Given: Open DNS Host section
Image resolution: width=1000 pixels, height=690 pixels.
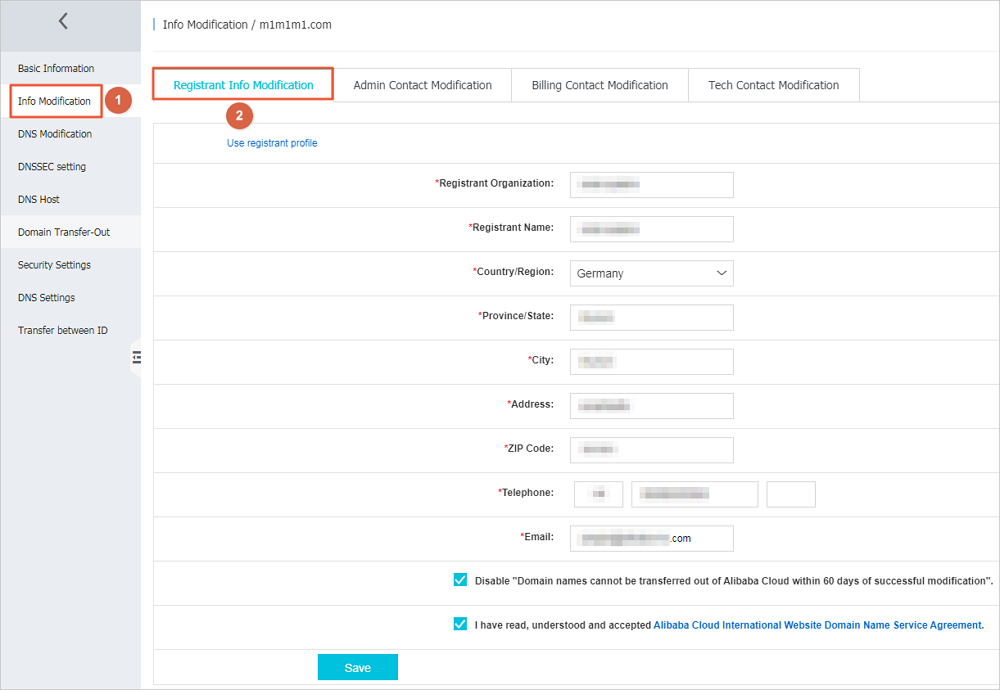Looking at the screenshot, I should pos(38,200).
